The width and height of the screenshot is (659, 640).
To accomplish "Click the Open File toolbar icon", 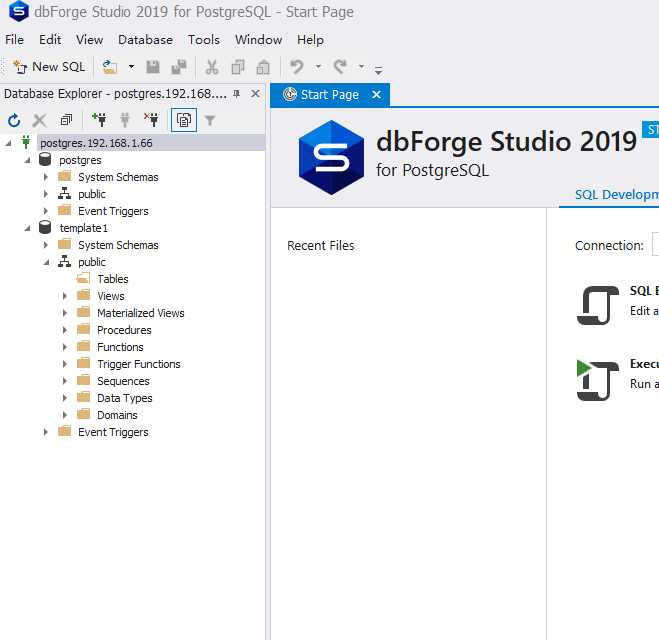I will [x=110, y=67].
